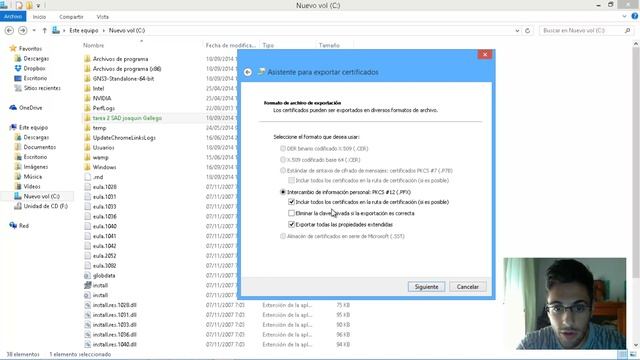Select file install.res.1028.dll

pos(115,305)
